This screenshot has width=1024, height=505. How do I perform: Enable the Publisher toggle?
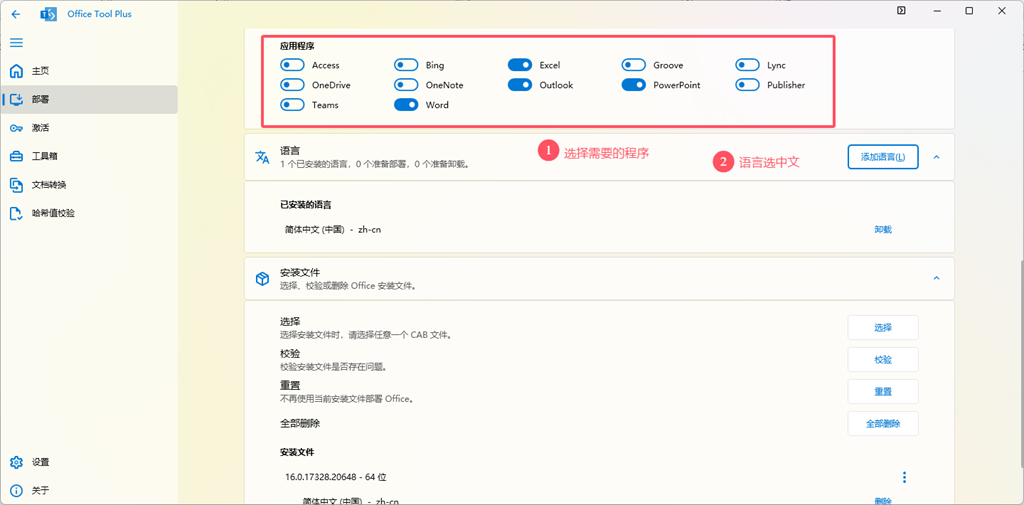point(747,84)
